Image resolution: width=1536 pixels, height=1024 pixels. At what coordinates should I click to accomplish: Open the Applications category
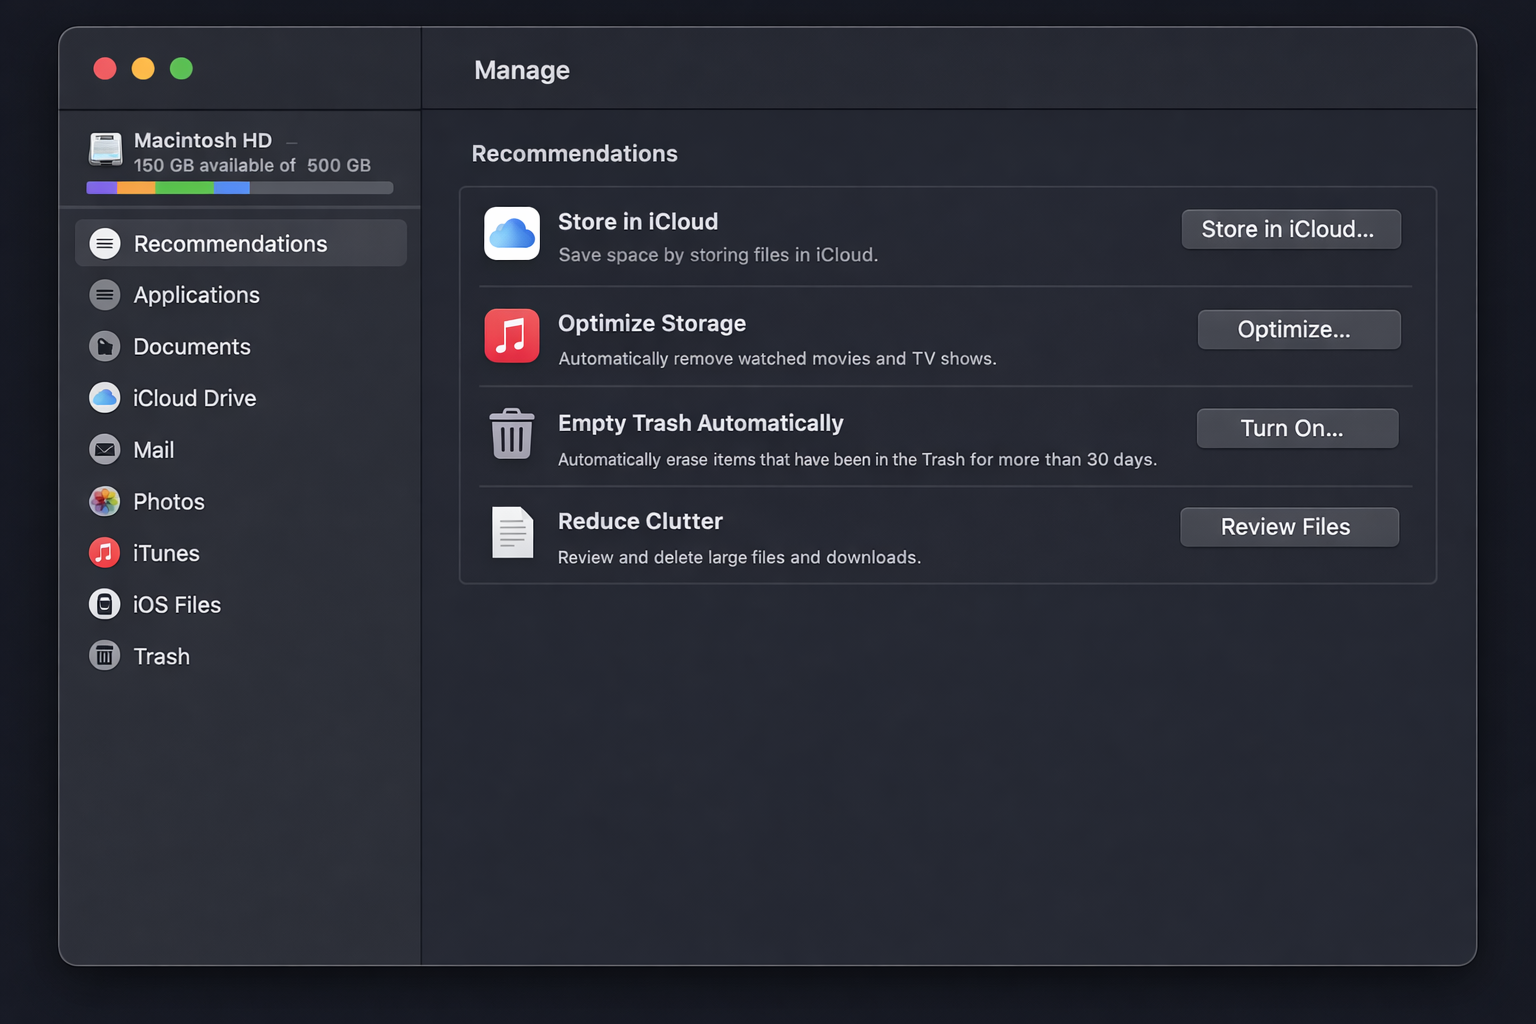[x=241, y=295]
